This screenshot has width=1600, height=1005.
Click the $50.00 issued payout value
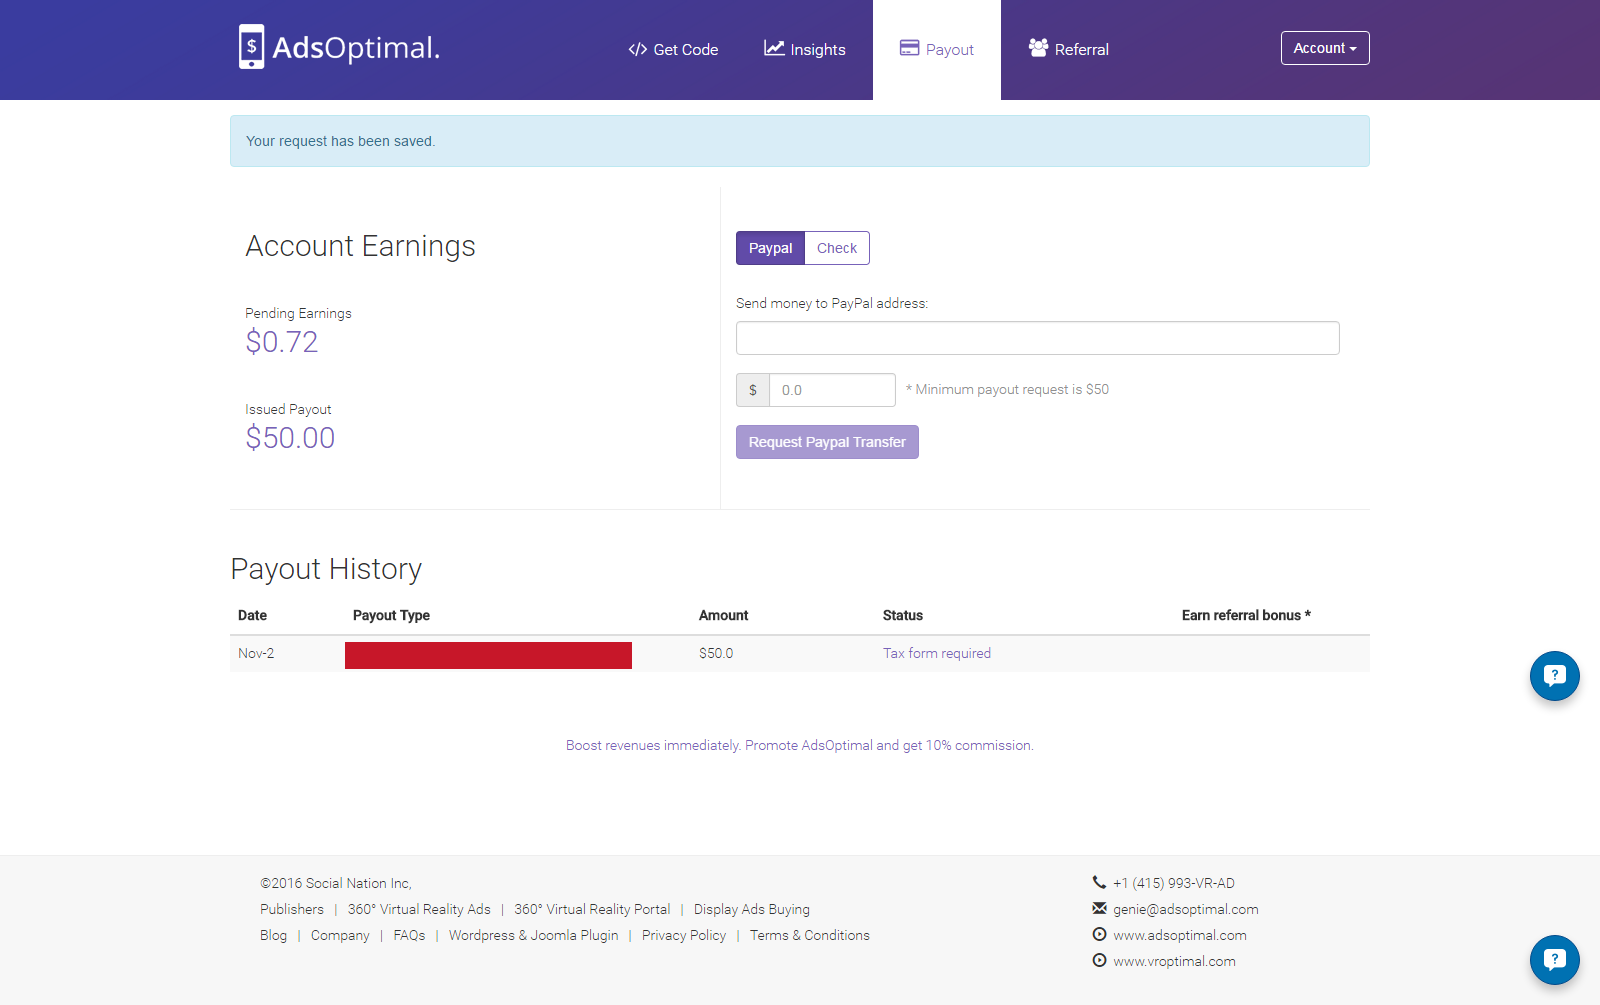click(x=290, y=438)
